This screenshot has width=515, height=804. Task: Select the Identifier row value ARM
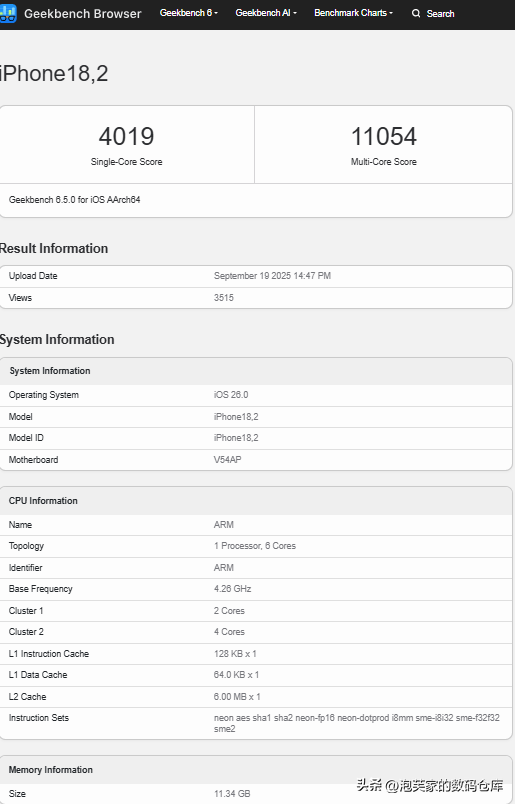(224, 568)
